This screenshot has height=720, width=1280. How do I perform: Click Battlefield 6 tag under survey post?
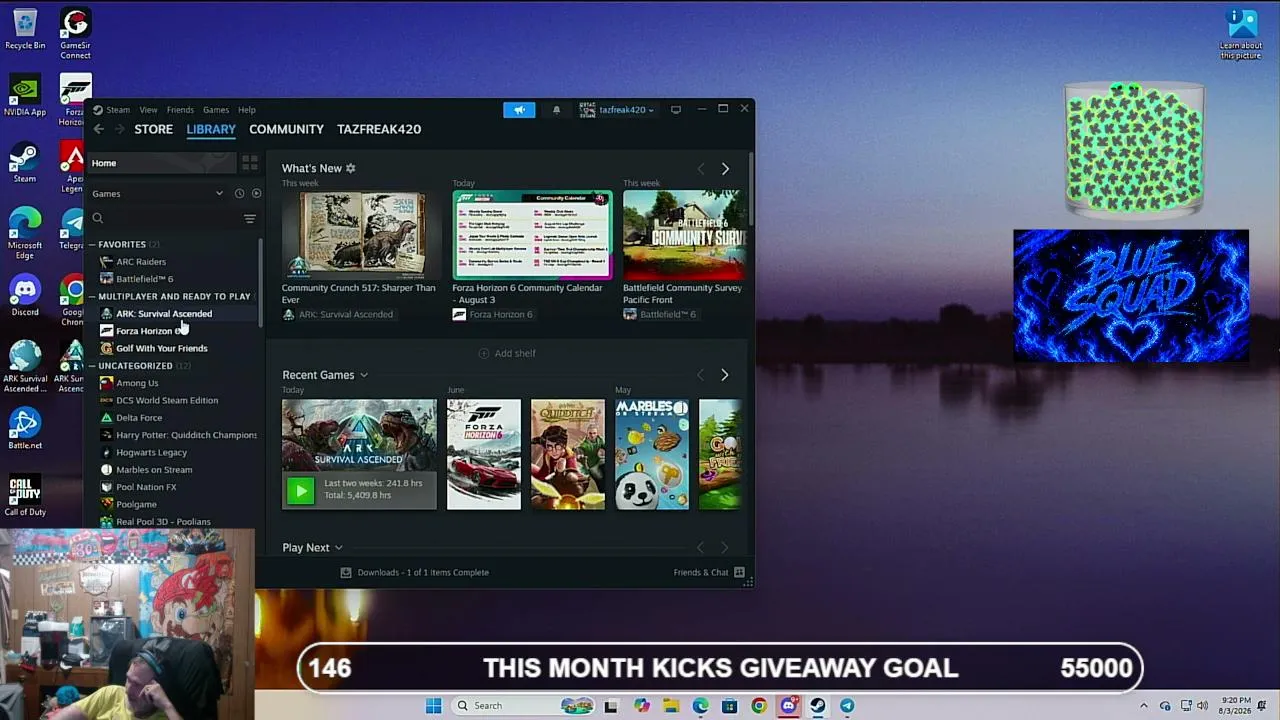(x=660, y=314)
